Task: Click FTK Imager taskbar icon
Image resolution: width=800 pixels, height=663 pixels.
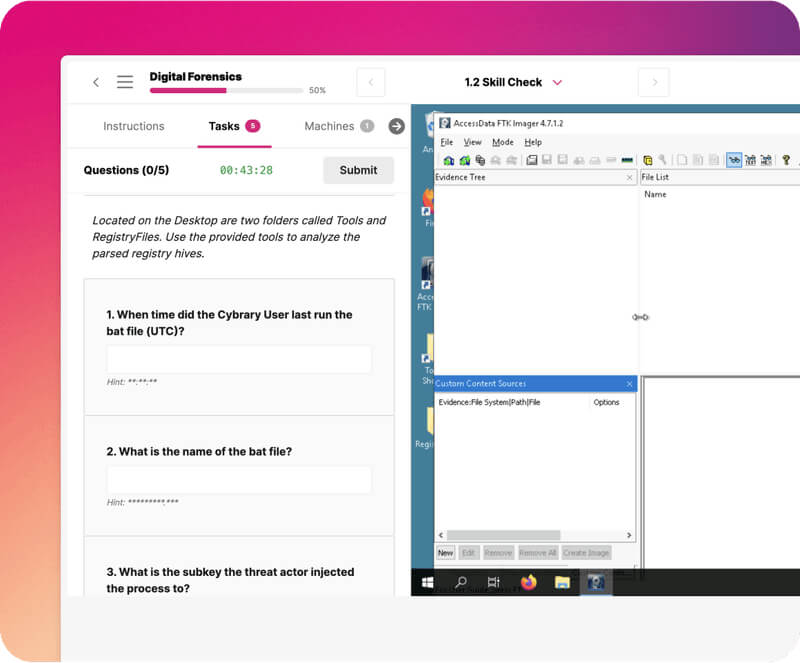Action: pos(596,582)
